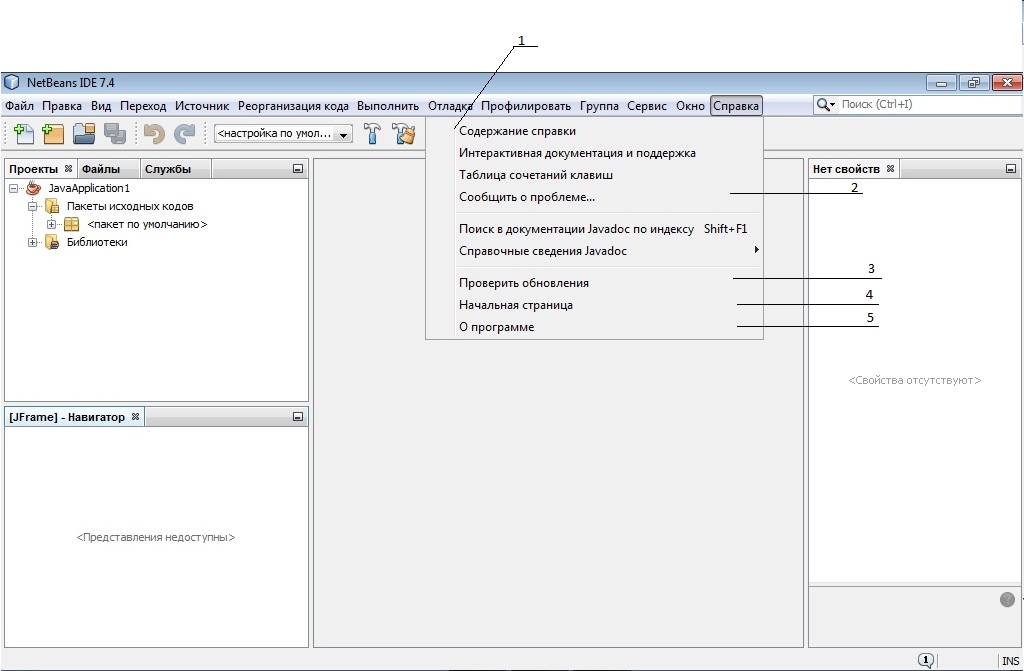This screenshot has width=1024, height=671.
Task: Open the Переход menu
Action: 143,106
